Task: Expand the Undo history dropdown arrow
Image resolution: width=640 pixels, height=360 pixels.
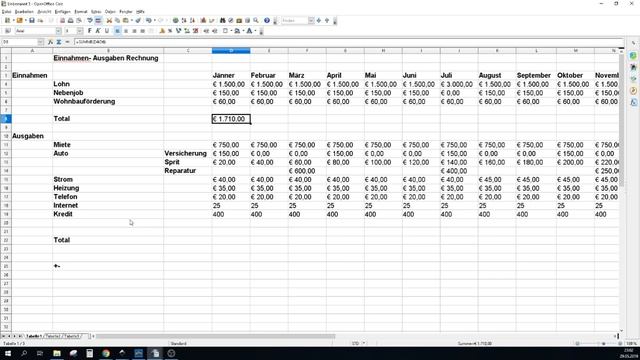Action: coord(155,20)
